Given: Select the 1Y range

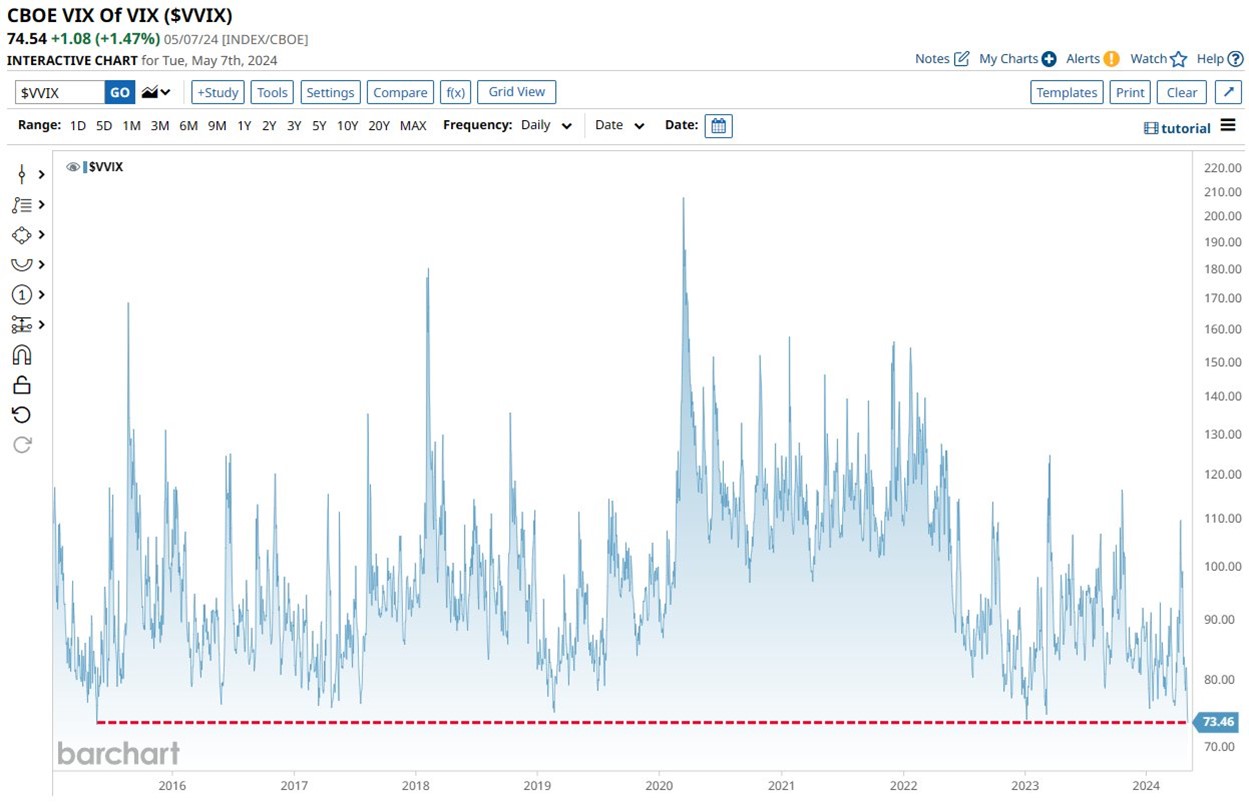Looking at the screenshot, I should [x=244, y=126].
